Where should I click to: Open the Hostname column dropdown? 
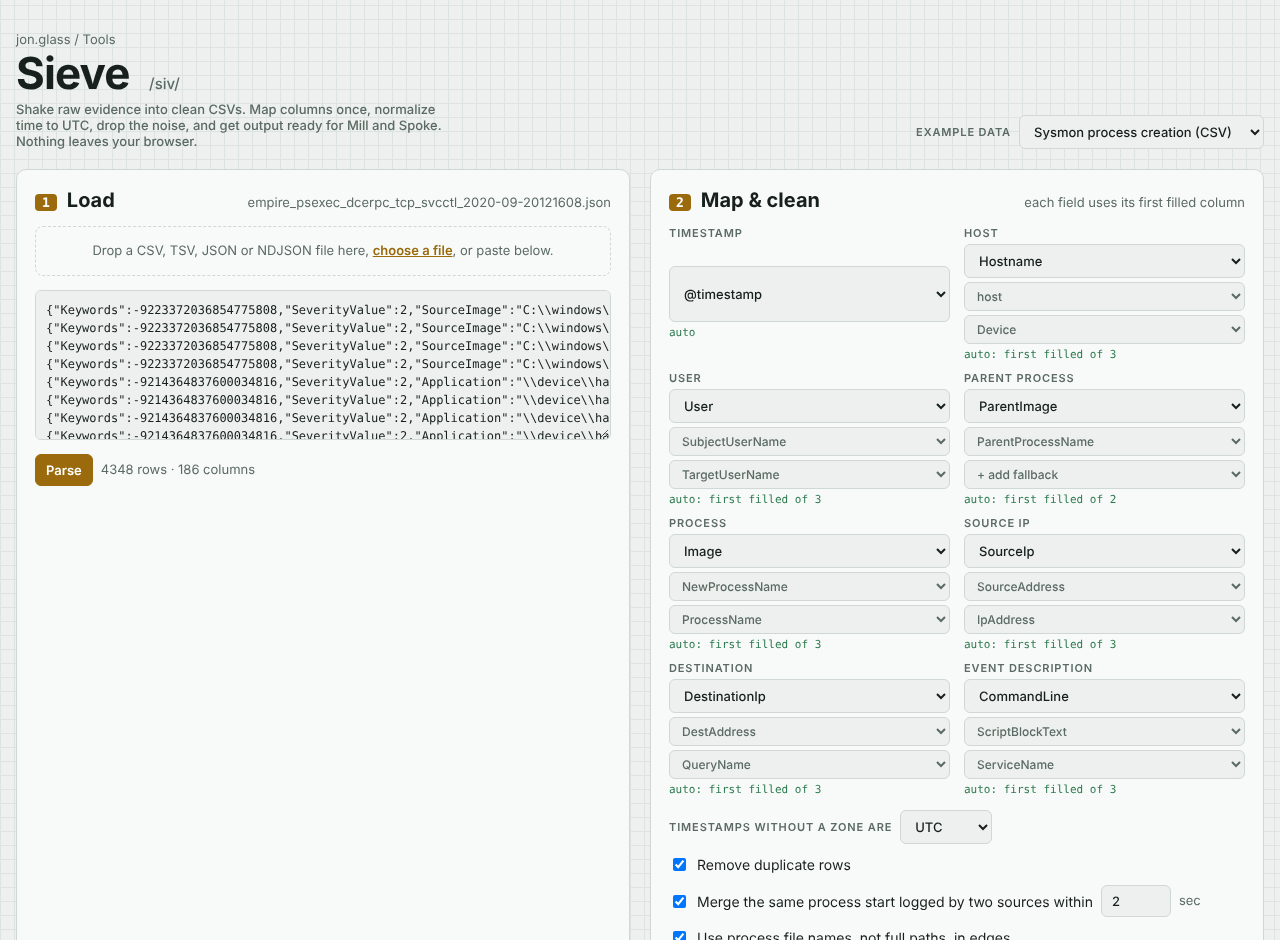coord(1104,261)
